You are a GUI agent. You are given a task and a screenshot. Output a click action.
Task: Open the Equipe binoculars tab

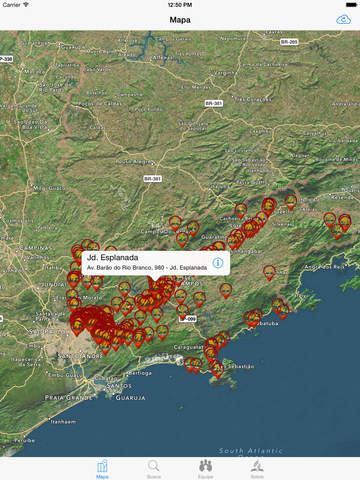[205, 469]
